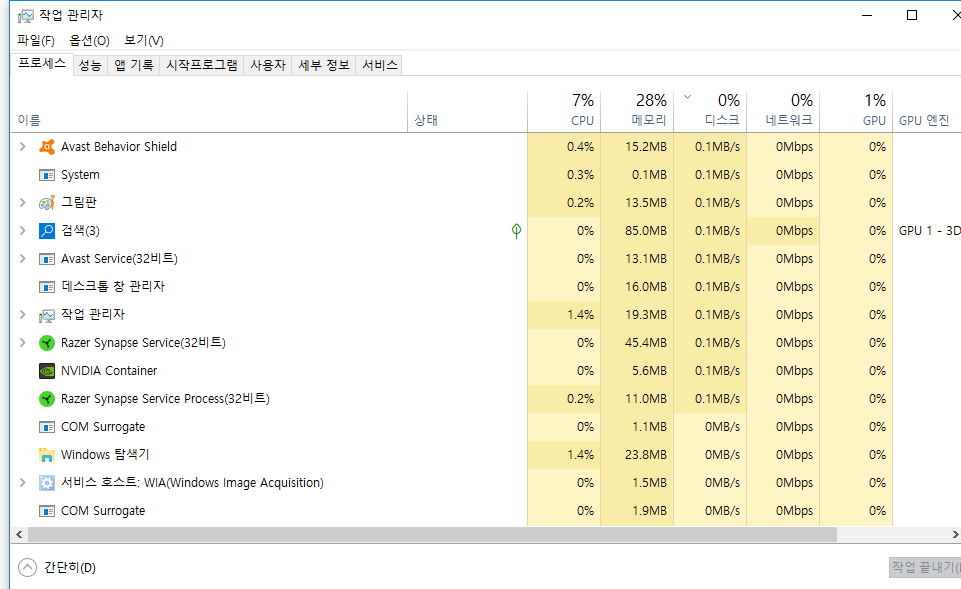
Task: Expand the 검색(3) process group
Action: pyautogui.click(x=23, y=230)
